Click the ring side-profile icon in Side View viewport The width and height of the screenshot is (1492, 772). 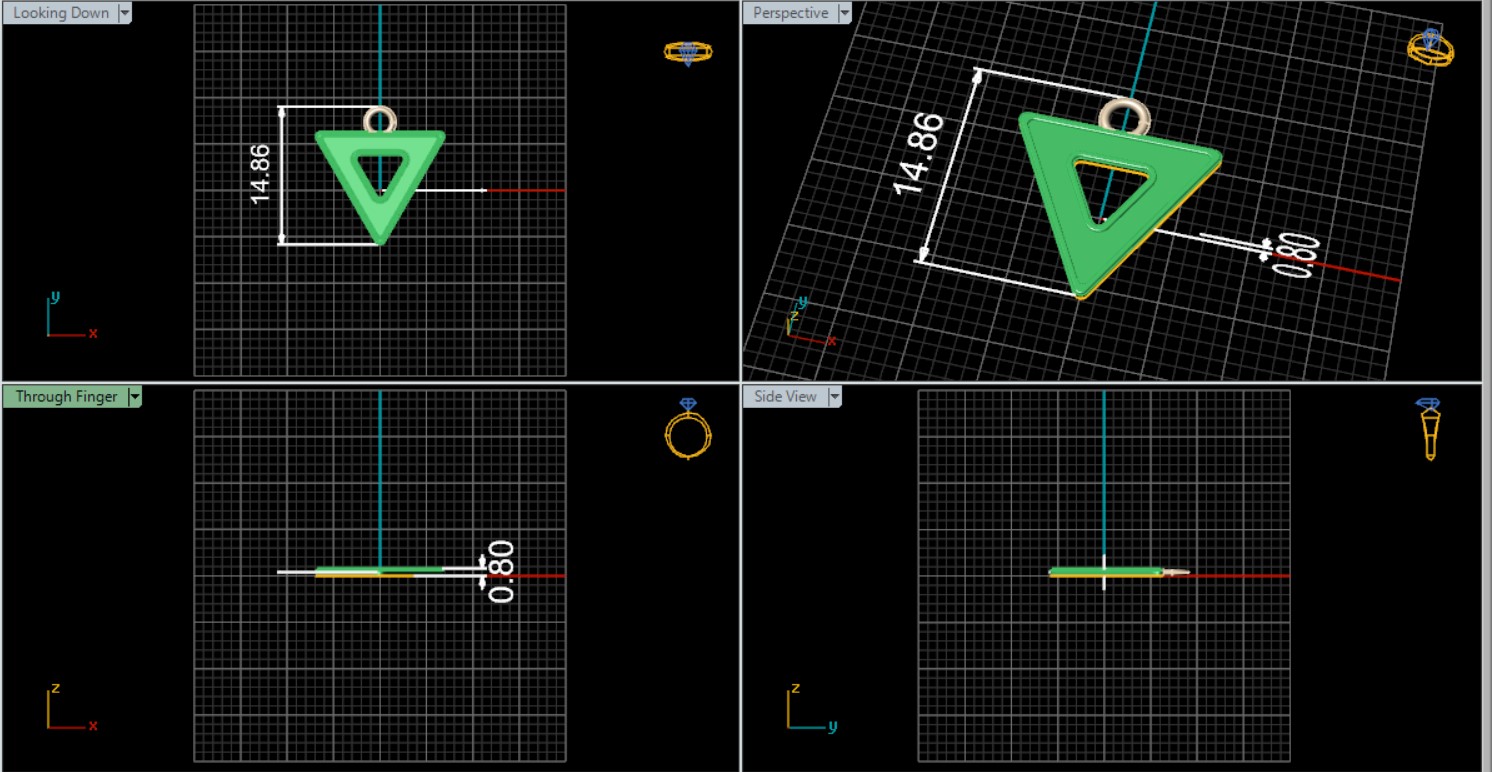click(x=1429, y=428)
